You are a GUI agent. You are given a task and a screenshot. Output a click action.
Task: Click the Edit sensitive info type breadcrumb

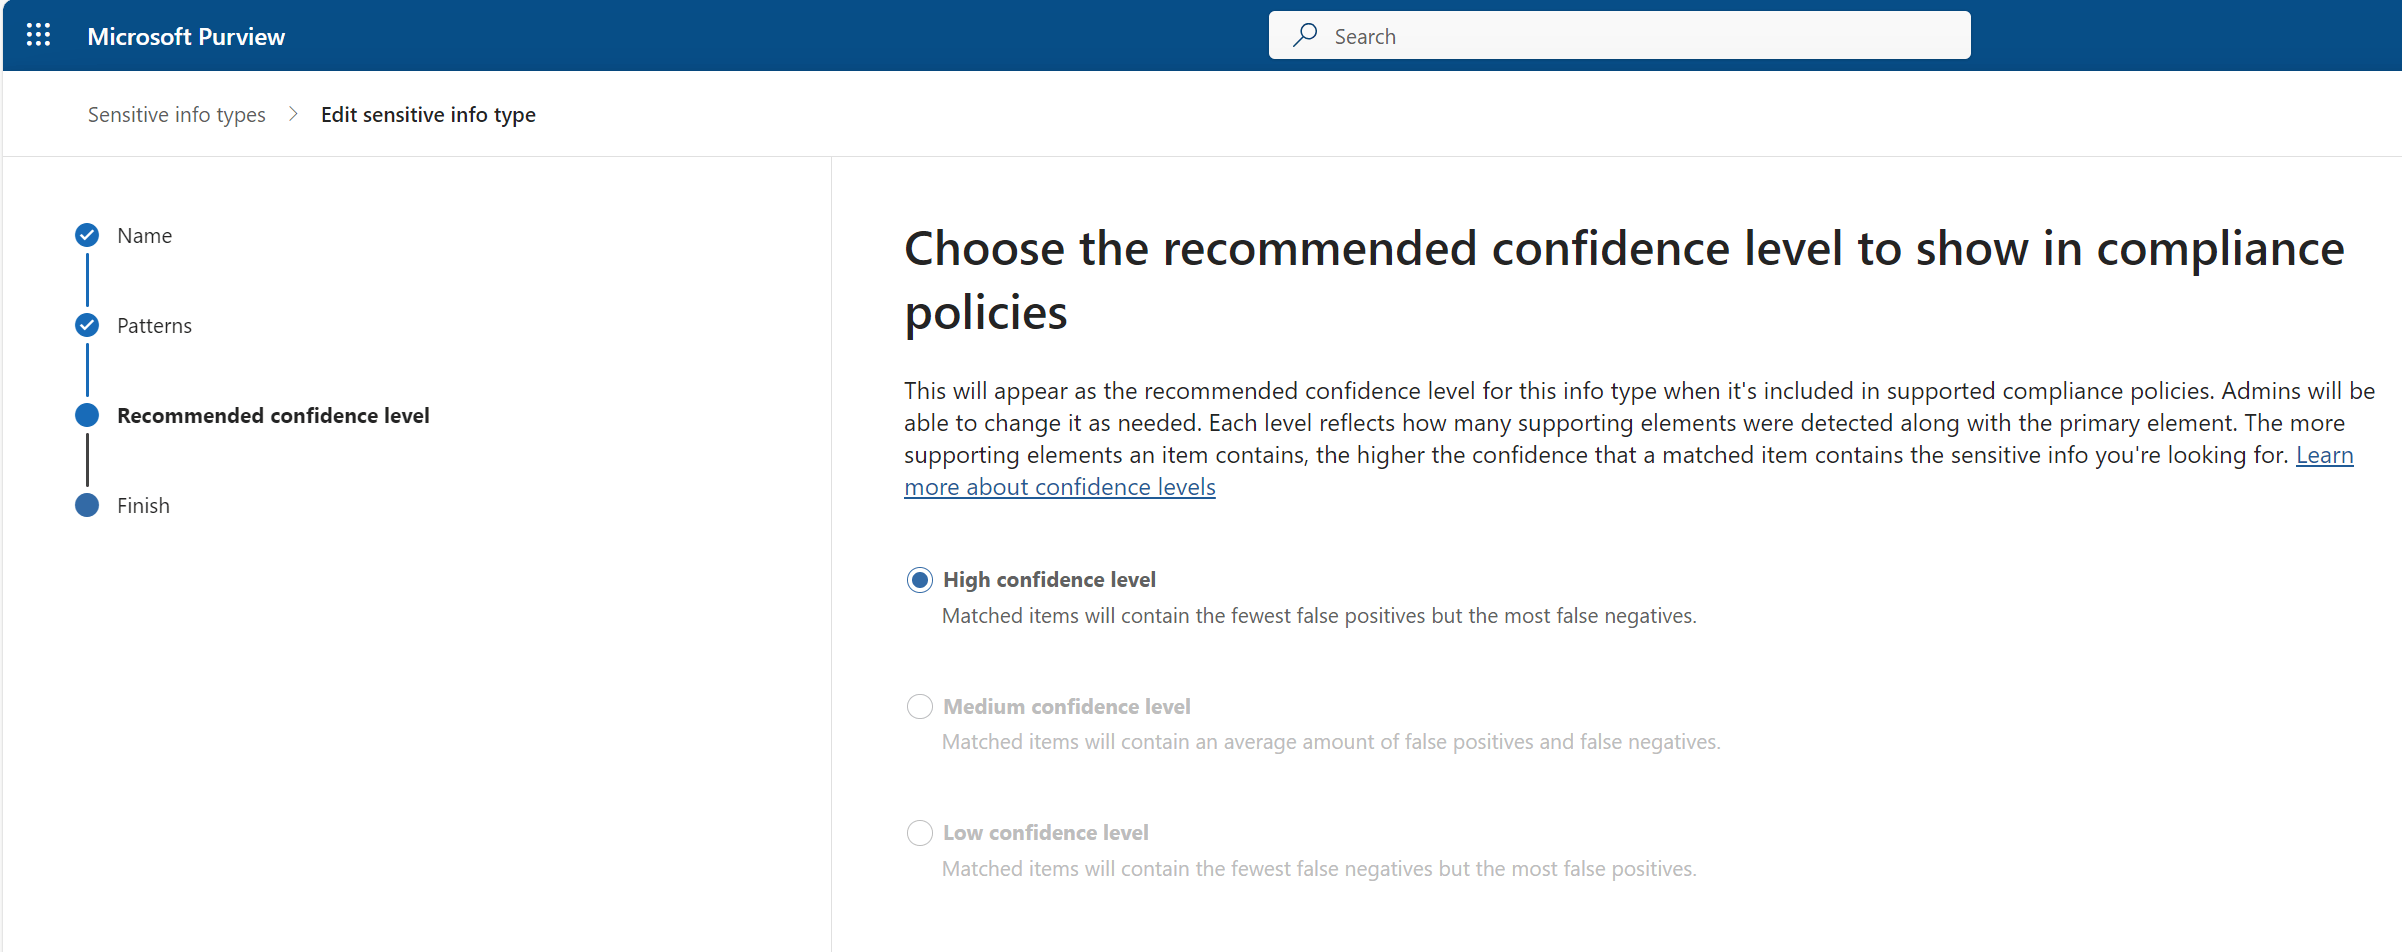tap(428, 115)
